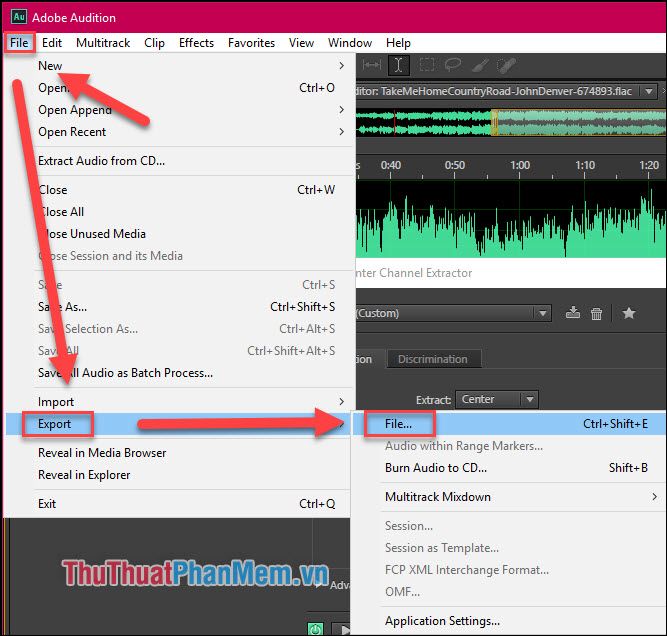Screen dimensions: 667x636
Task: Open the View menu
Action: coord(301,43)
